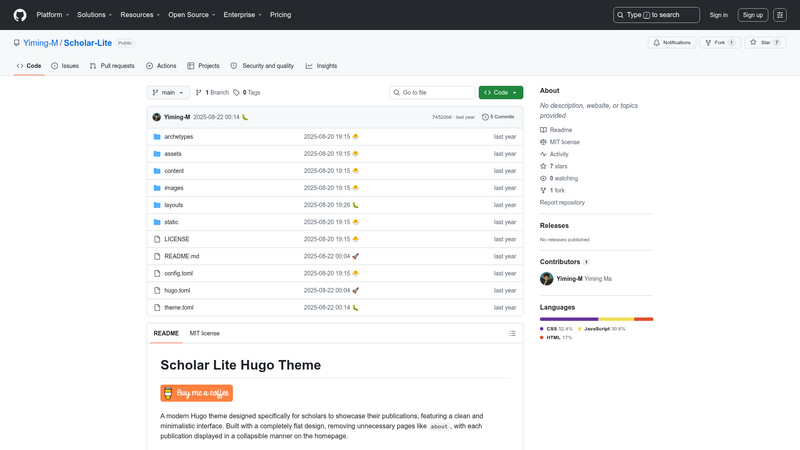Open the theme.toml file name
The height and width of the screenshot is (450, 800).
tap(179, 308)
